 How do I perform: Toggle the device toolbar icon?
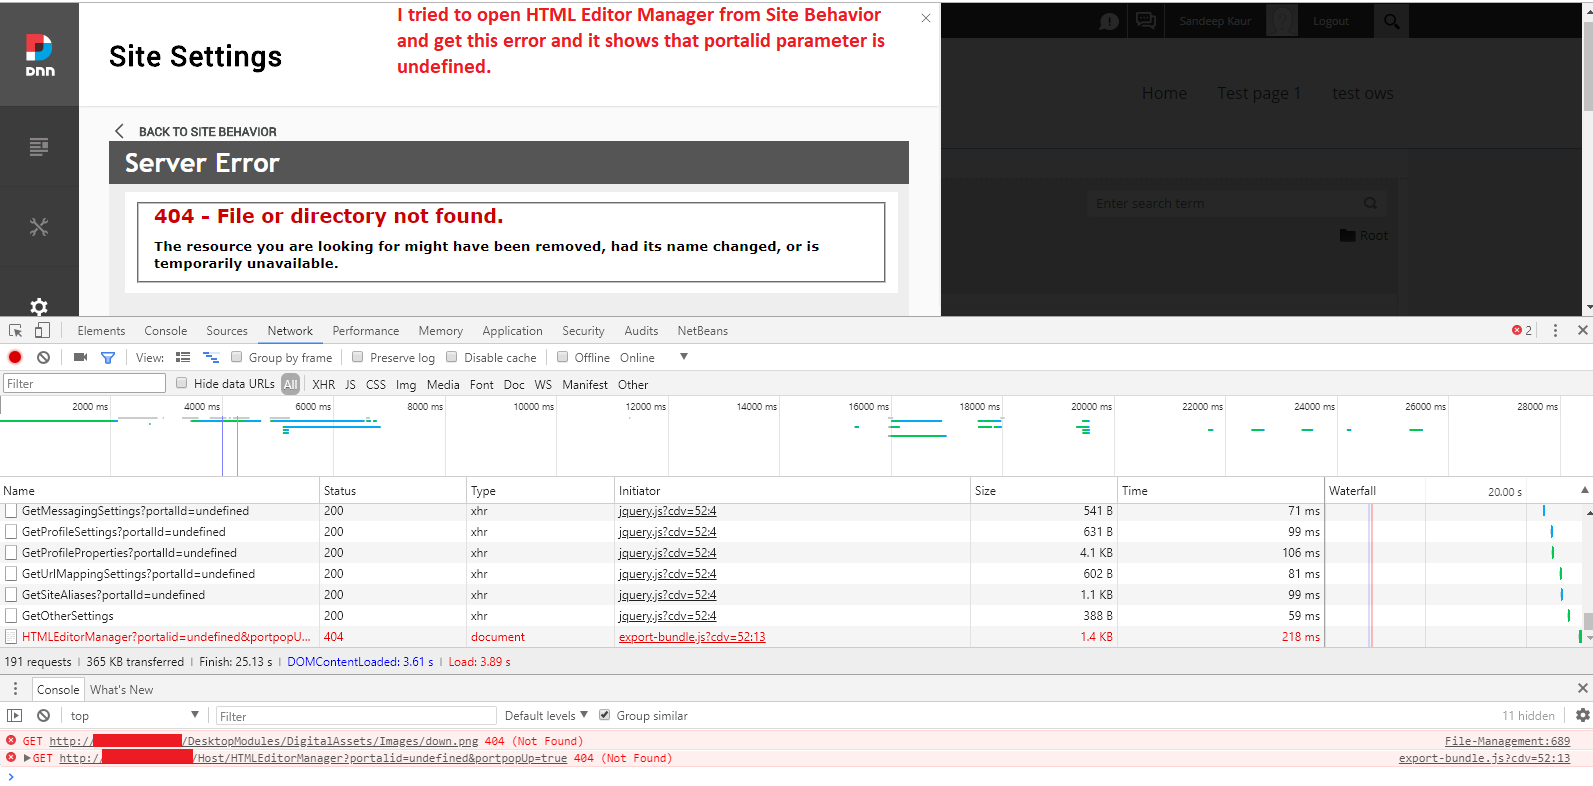pyautogui.click(x=42, y=330)
